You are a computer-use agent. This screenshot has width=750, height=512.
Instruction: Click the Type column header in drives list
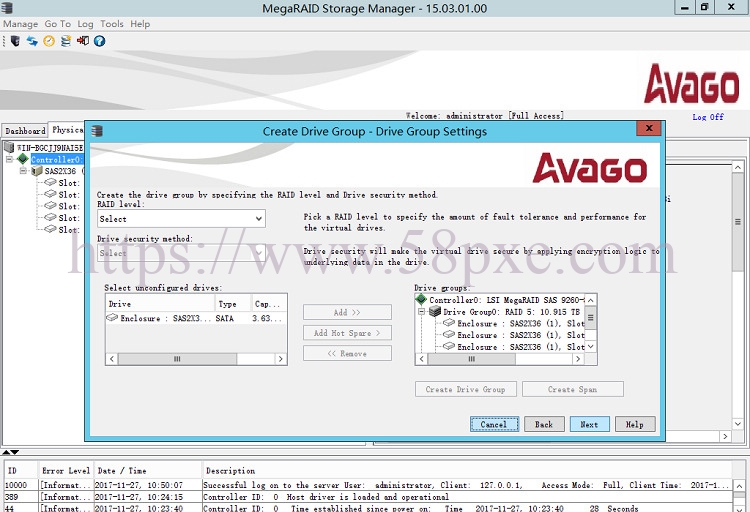(x=232, y=303)
